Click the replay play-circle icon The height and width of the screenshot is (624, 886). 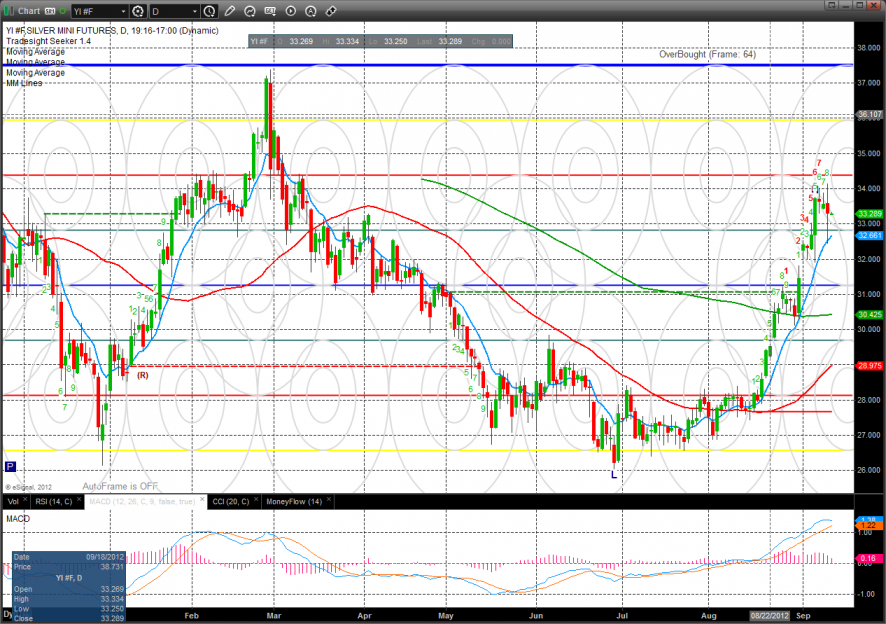point(290,11)
